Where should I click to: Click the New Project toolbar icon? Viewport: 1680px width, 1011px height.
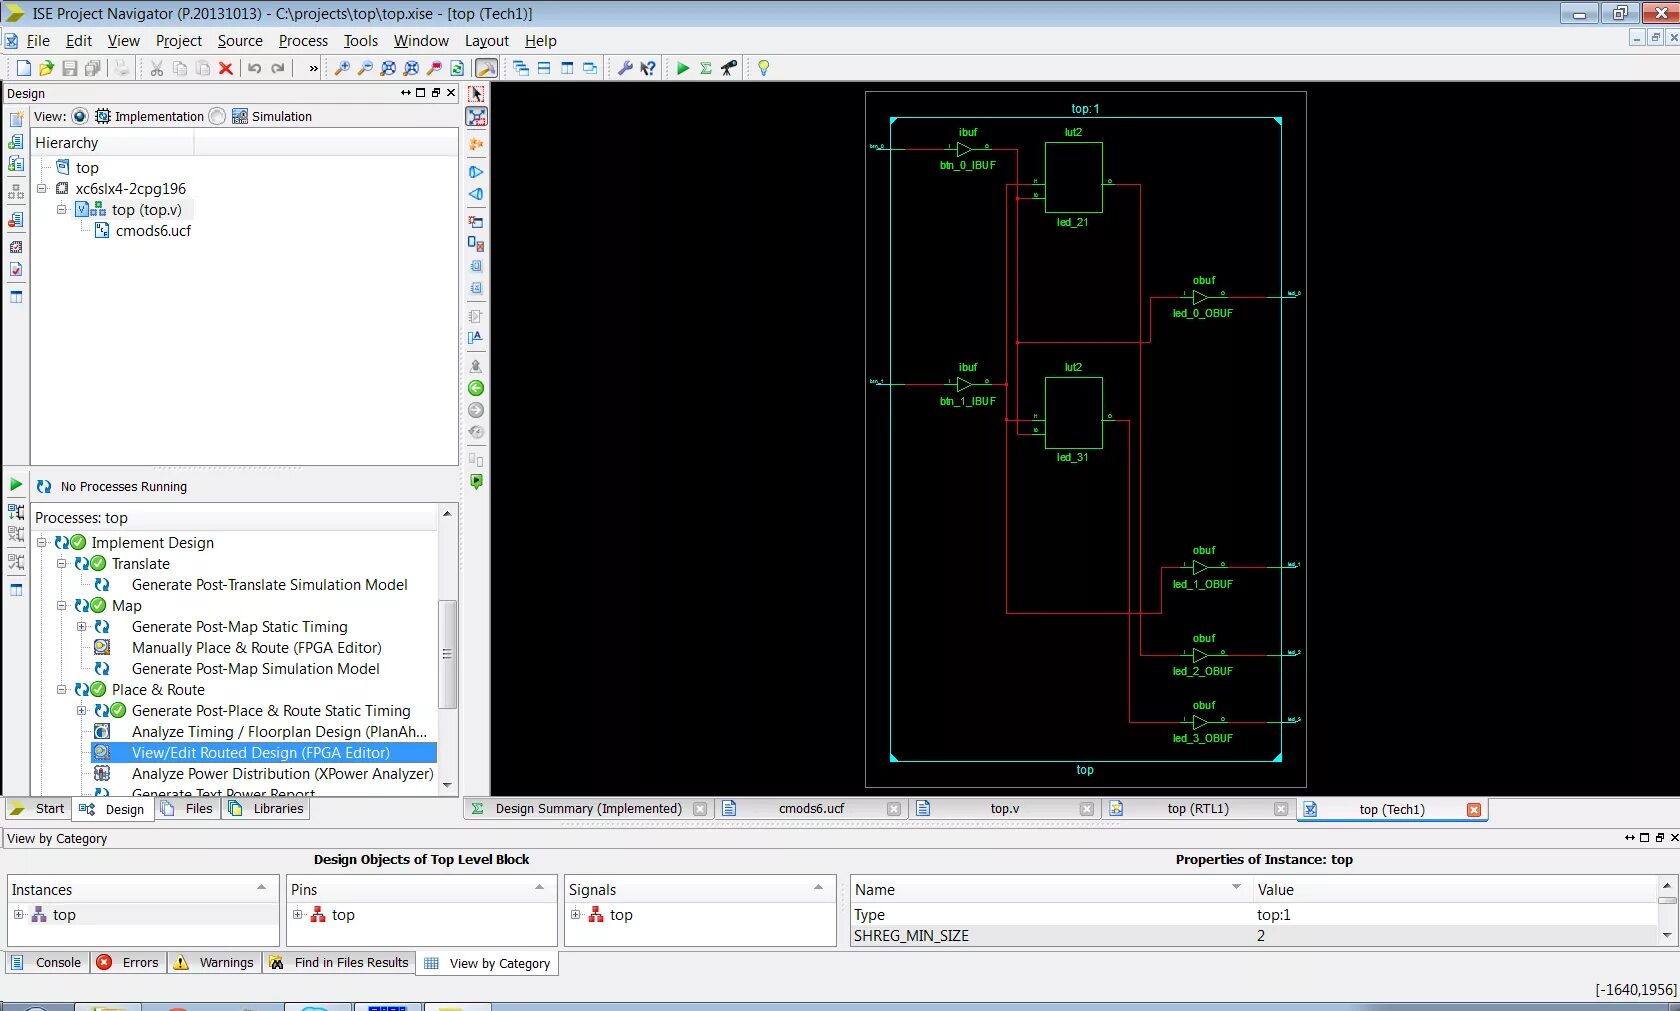23,68
